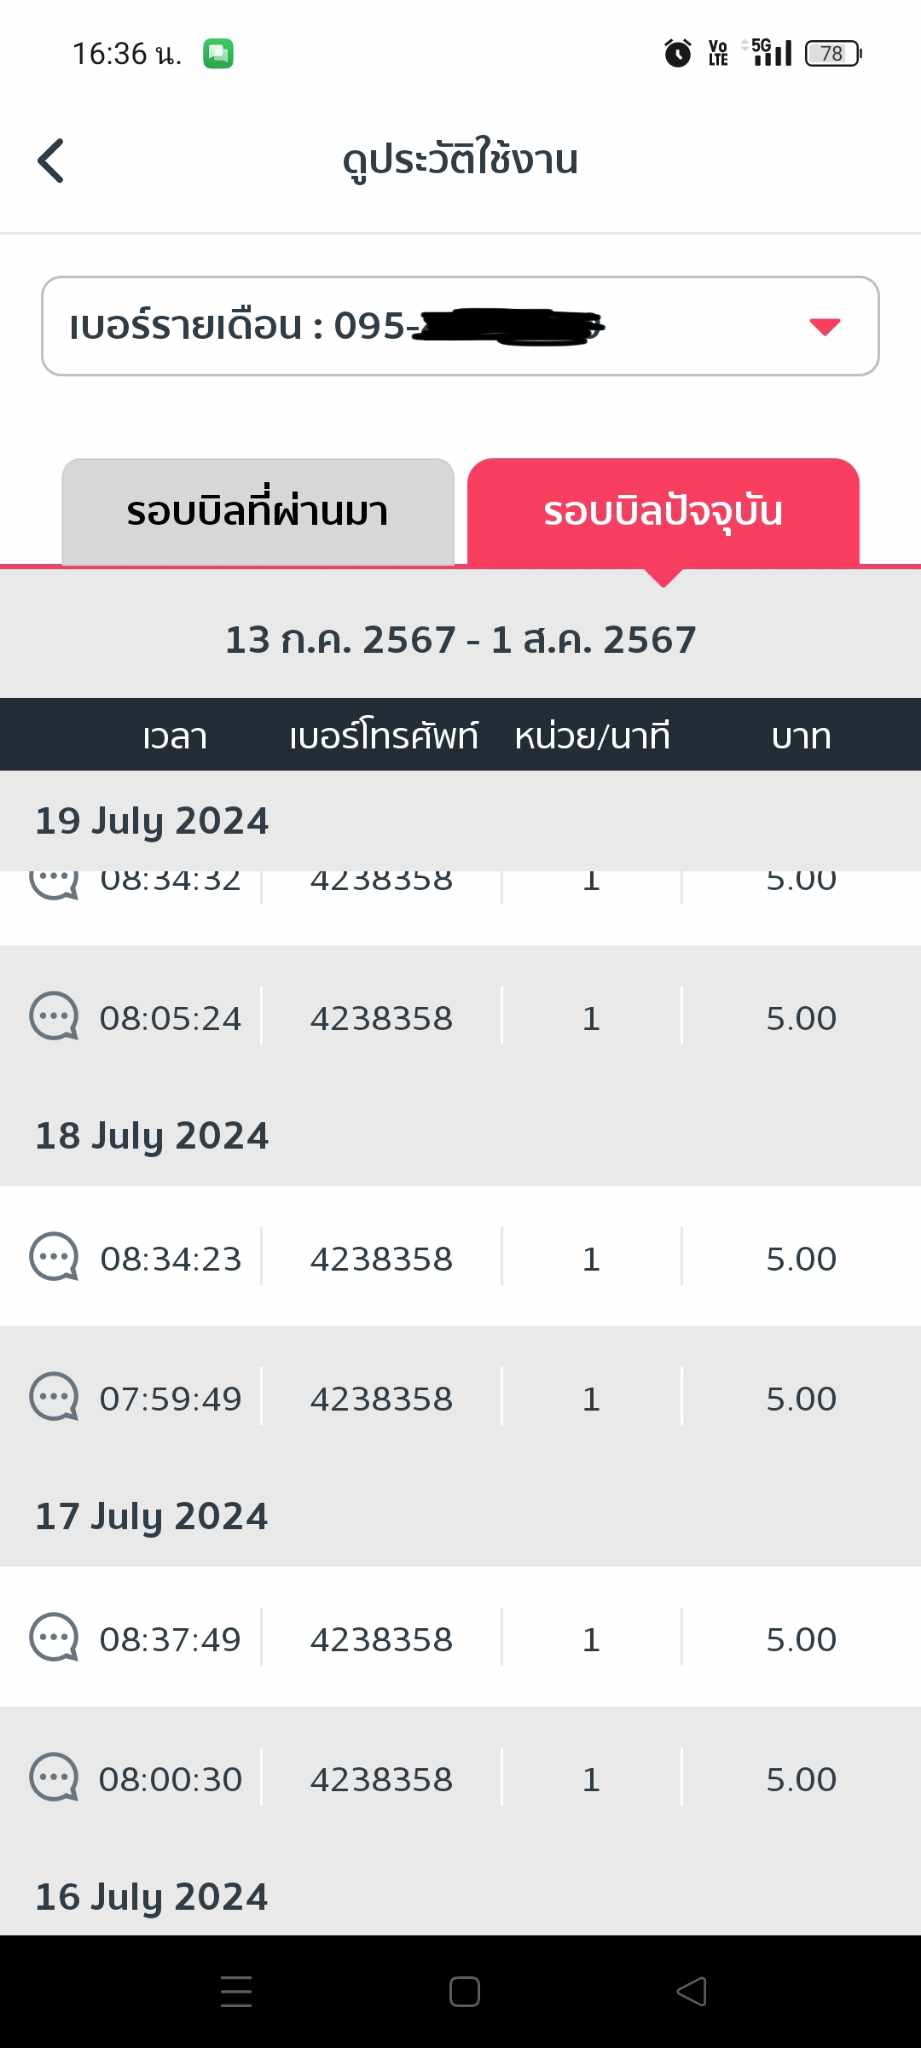
Task: Tap the เบอร์โทรศัพท์ column header
Action: [x=383, y=736]
